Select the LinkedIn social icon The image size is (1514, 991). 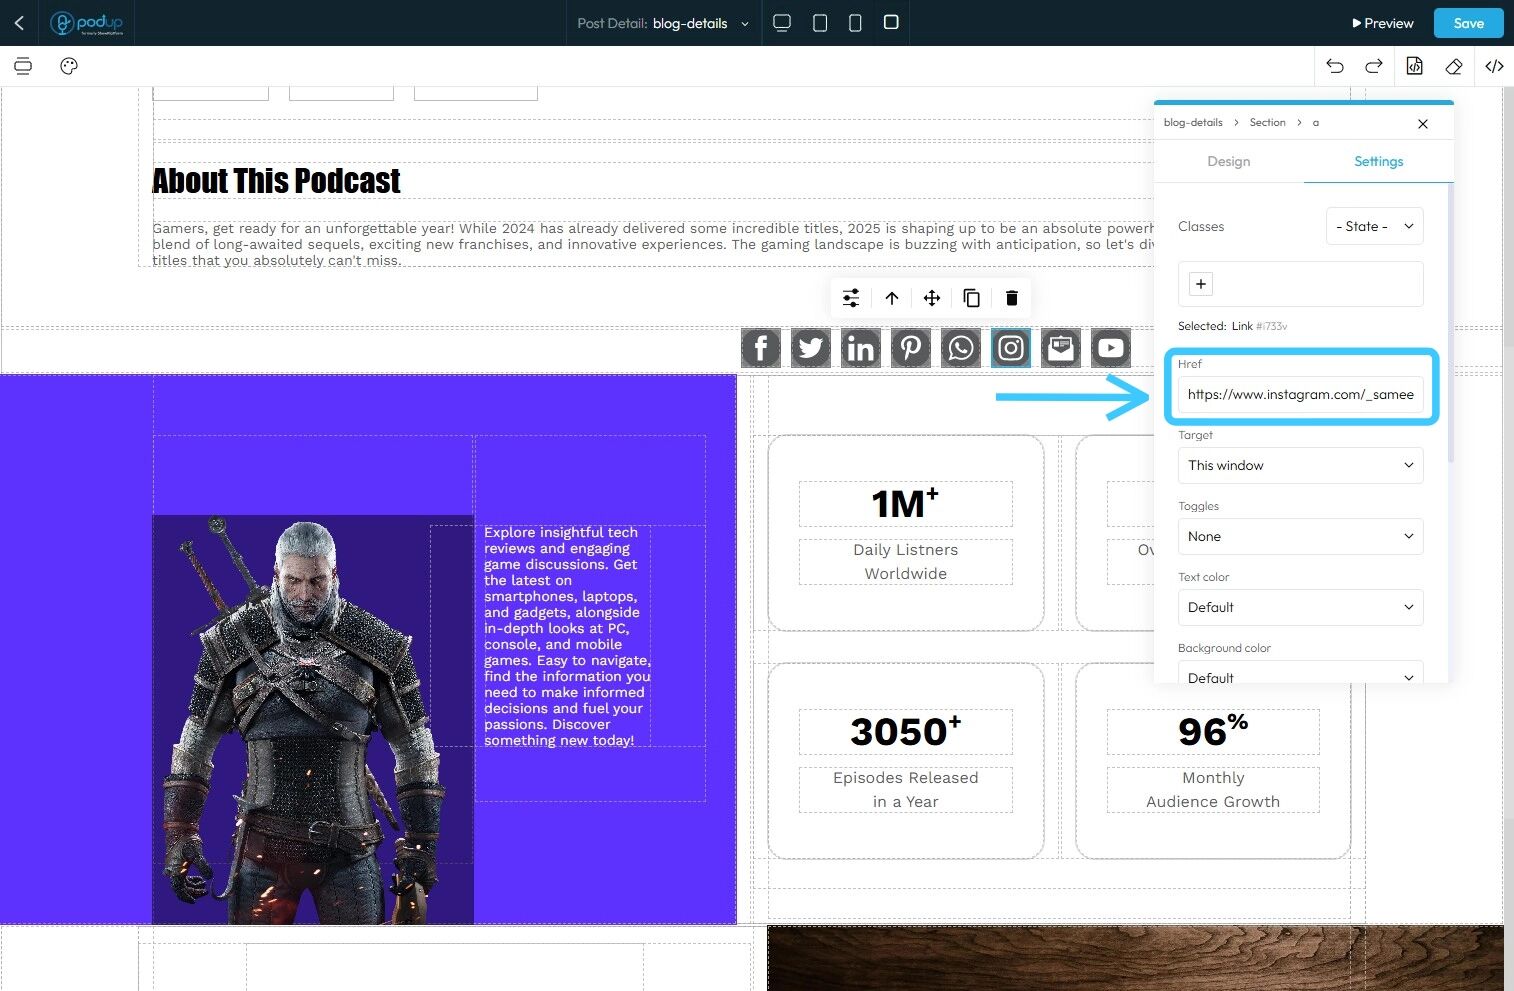[861, 348]
